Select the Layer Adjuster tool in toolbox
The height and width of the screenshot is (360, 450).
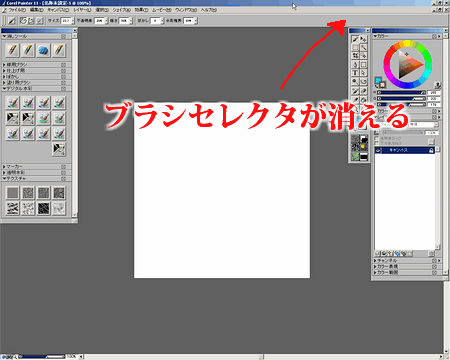click(364, 40)
